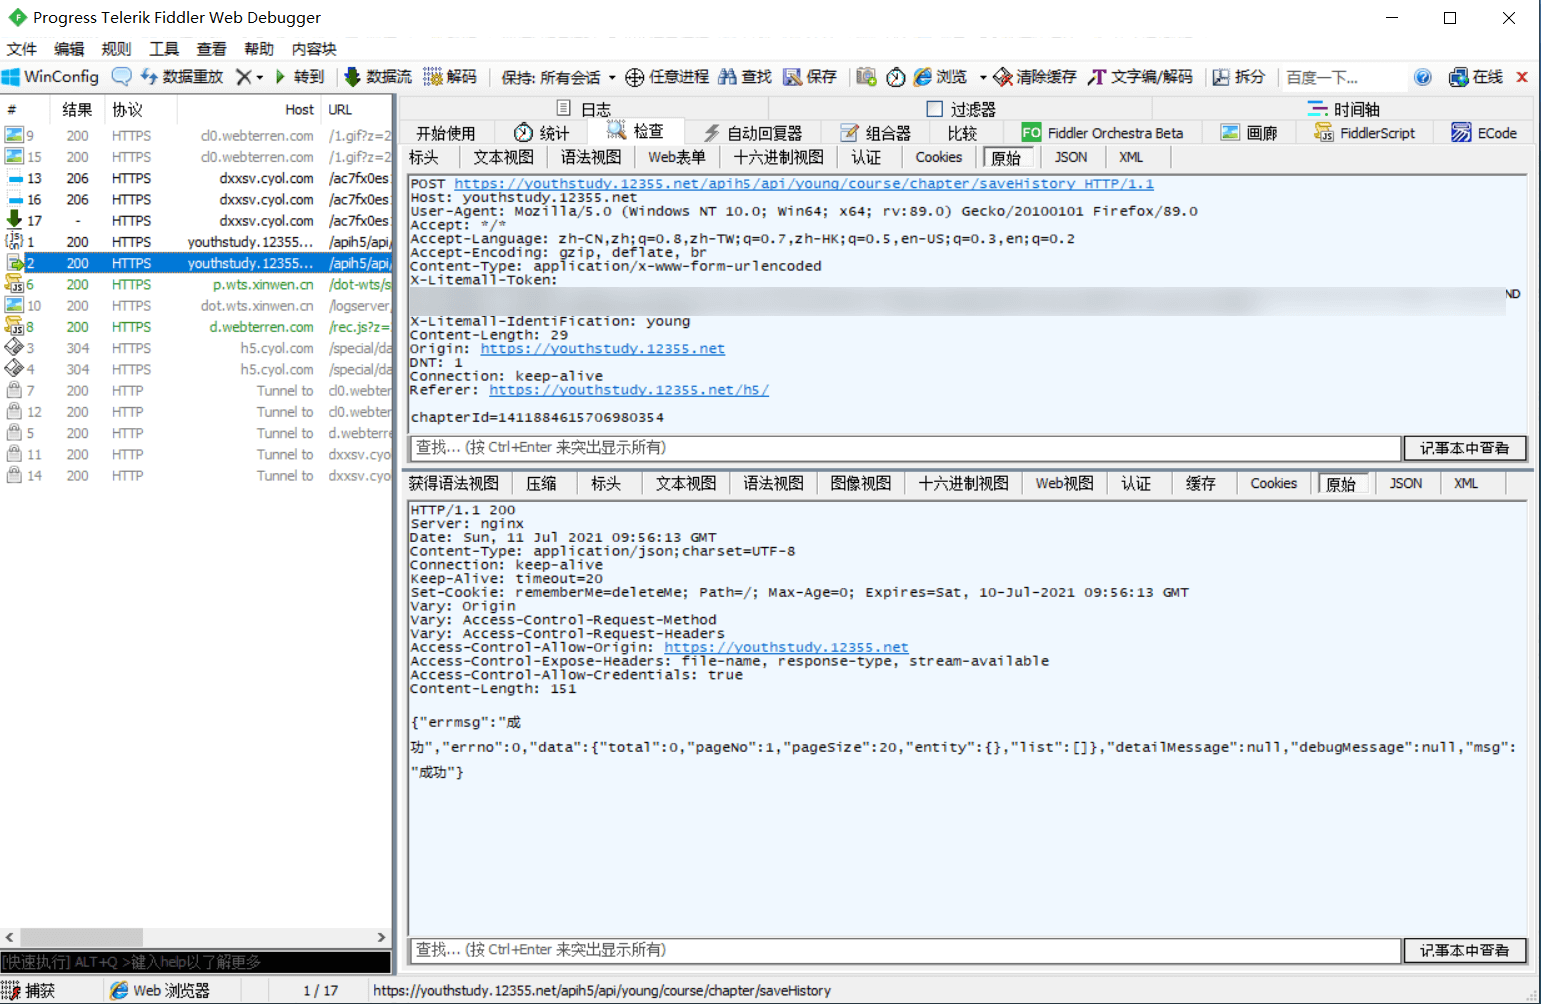
Task: Click request panel 记事本中查看 button
Action: (x=1465, y=448)
